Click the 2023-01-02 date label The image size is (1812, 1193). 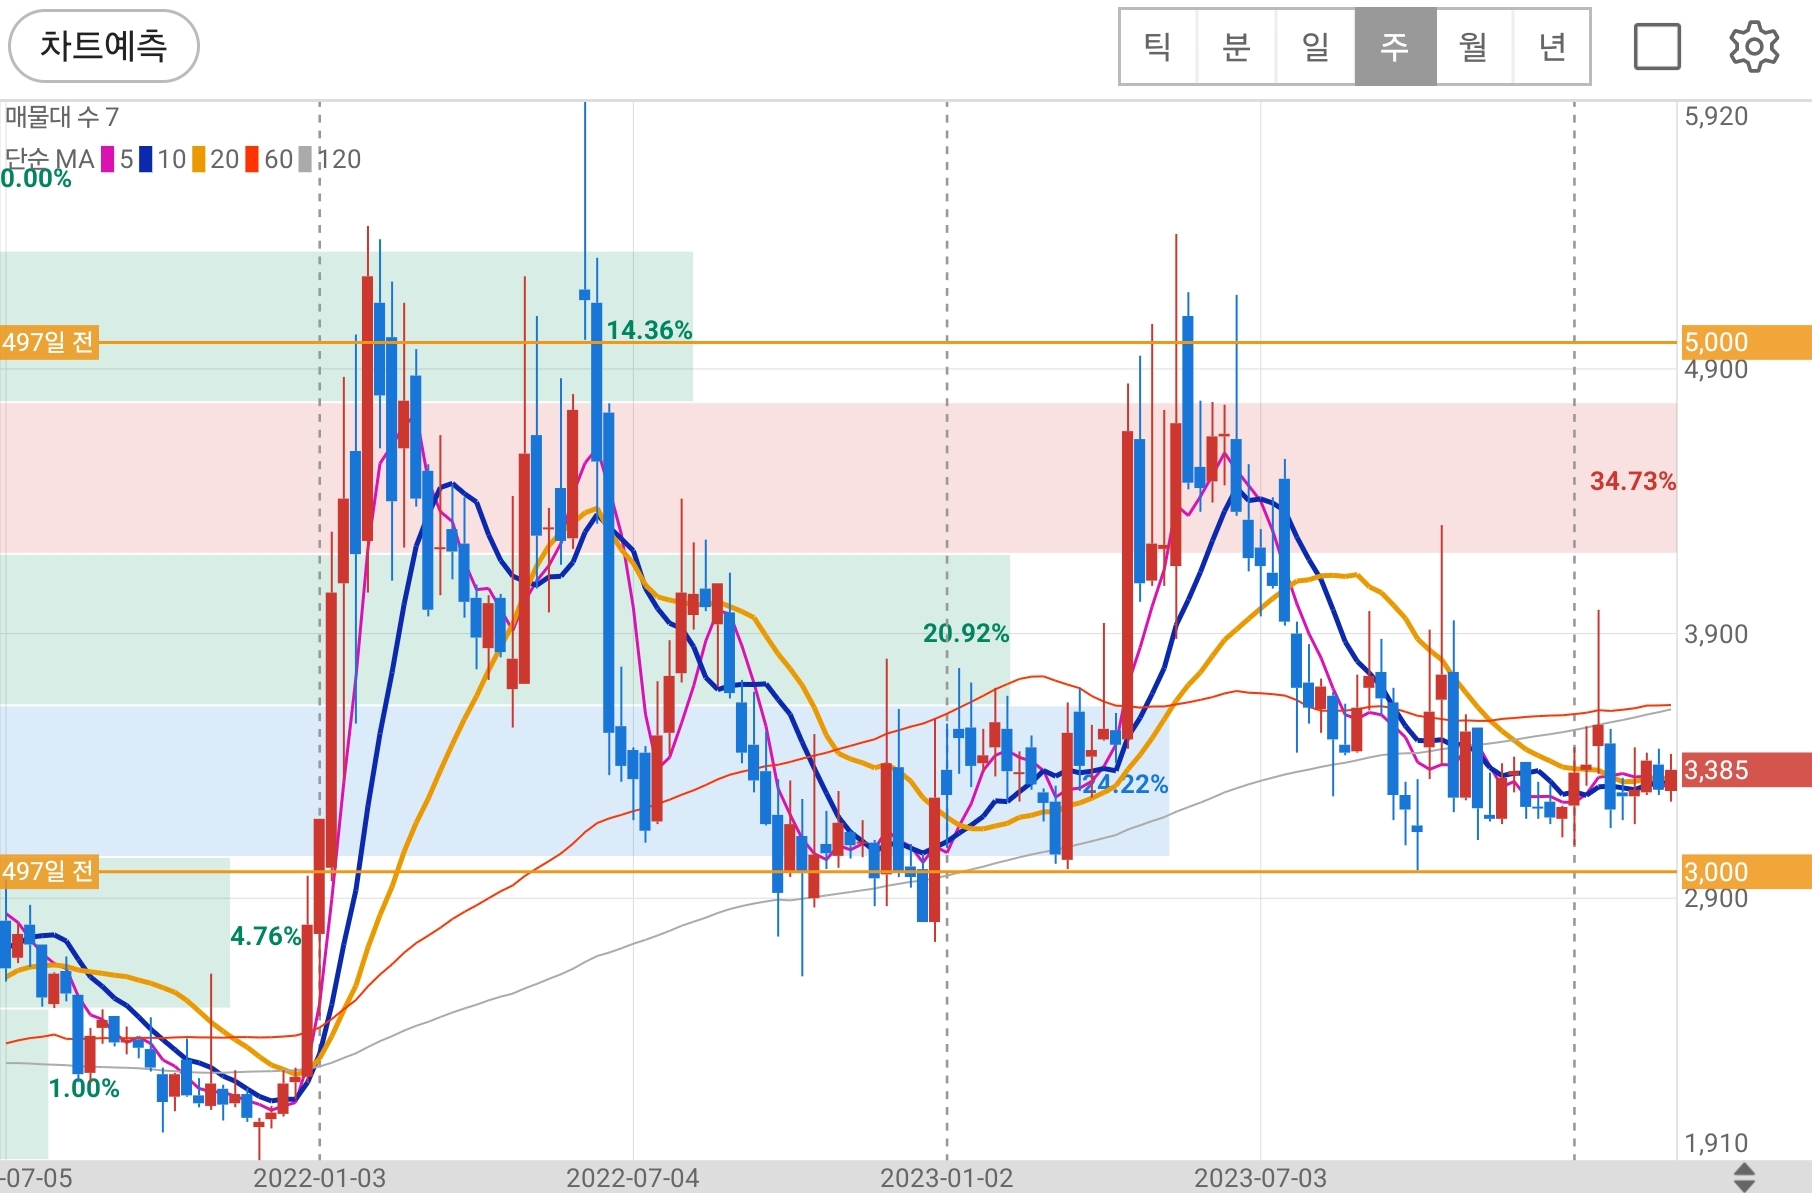pos(947,1178)
